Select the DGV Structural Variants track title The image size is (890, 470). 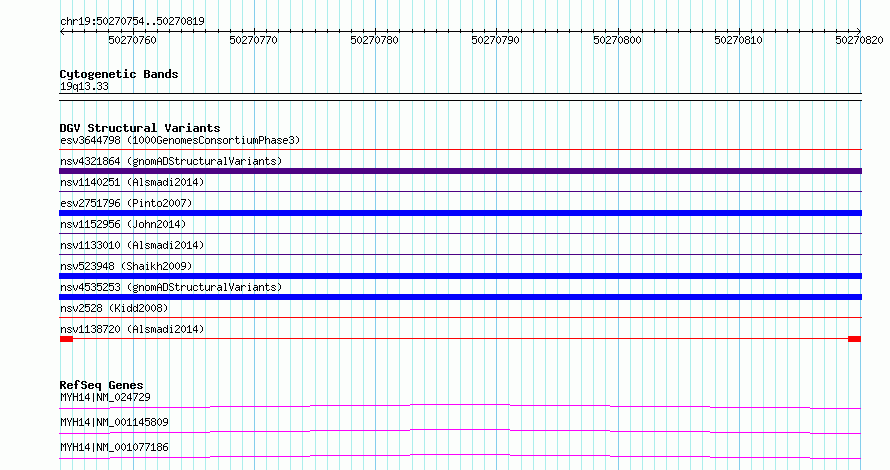tap(140, 128)
